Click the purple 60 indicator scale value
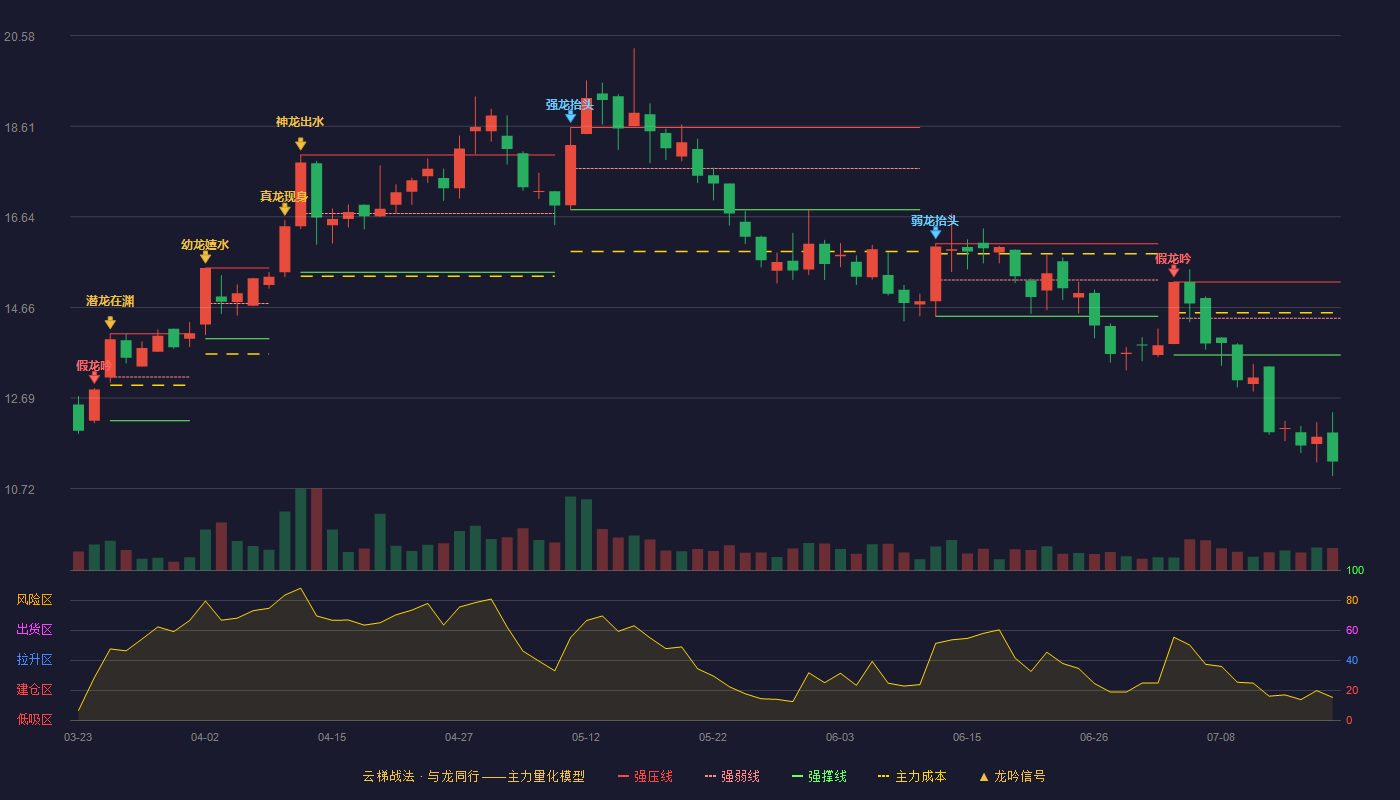 click(x=1352, y=630)
